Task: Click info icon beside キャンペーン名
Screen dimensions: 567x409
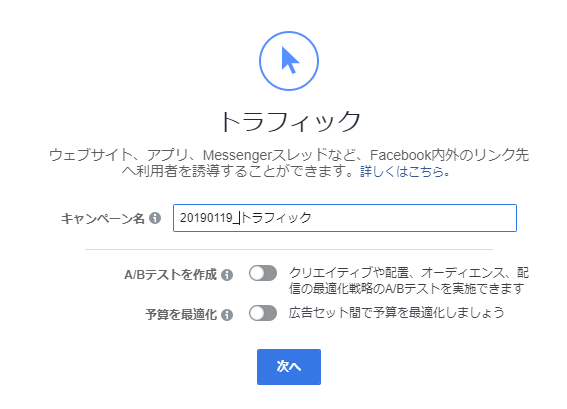Action: (x=155, y=218)
